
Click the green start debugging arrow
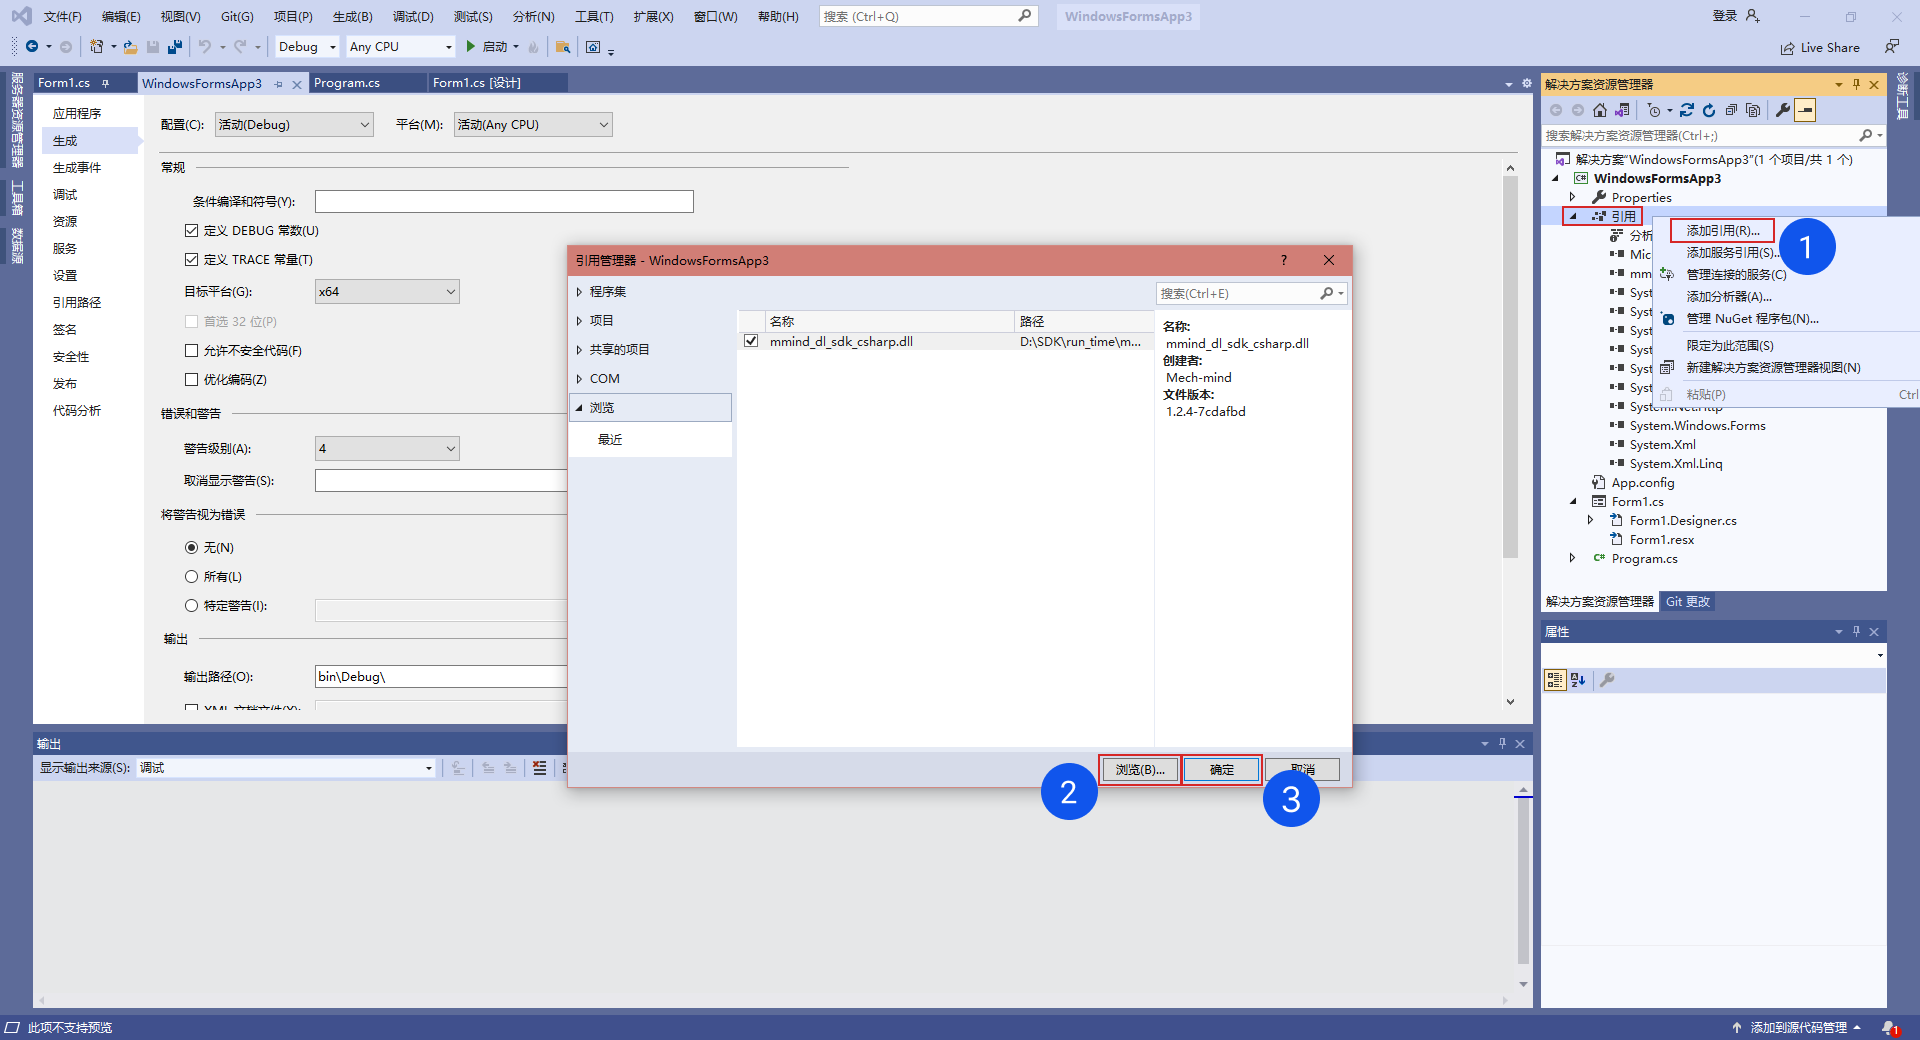[x=470, y=47]
